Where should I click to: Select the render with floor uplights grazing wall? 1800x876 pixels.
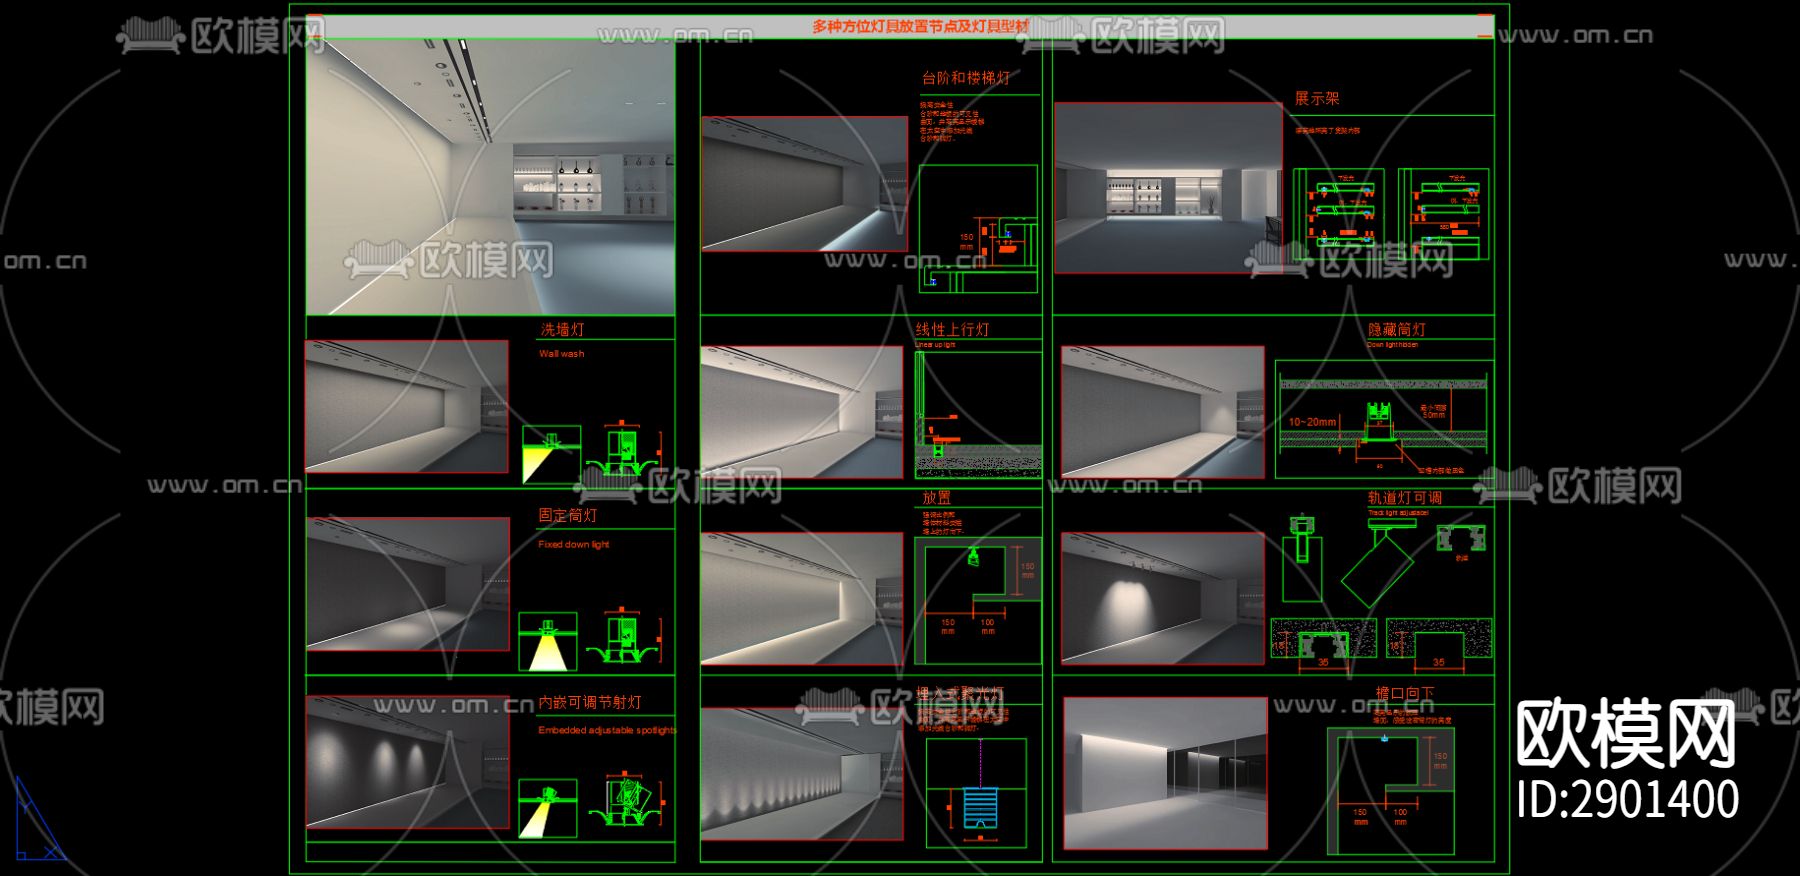pos(802,774)
